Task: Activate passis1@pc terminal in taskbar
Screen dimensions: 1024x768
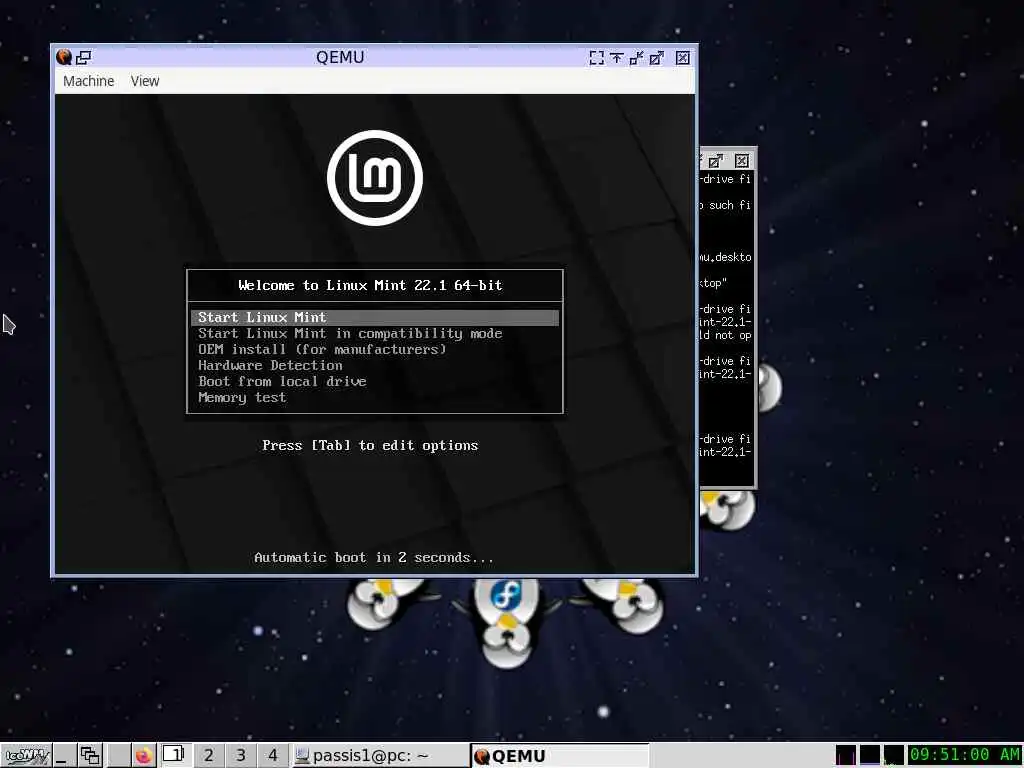Action: (x=379, y=756)
